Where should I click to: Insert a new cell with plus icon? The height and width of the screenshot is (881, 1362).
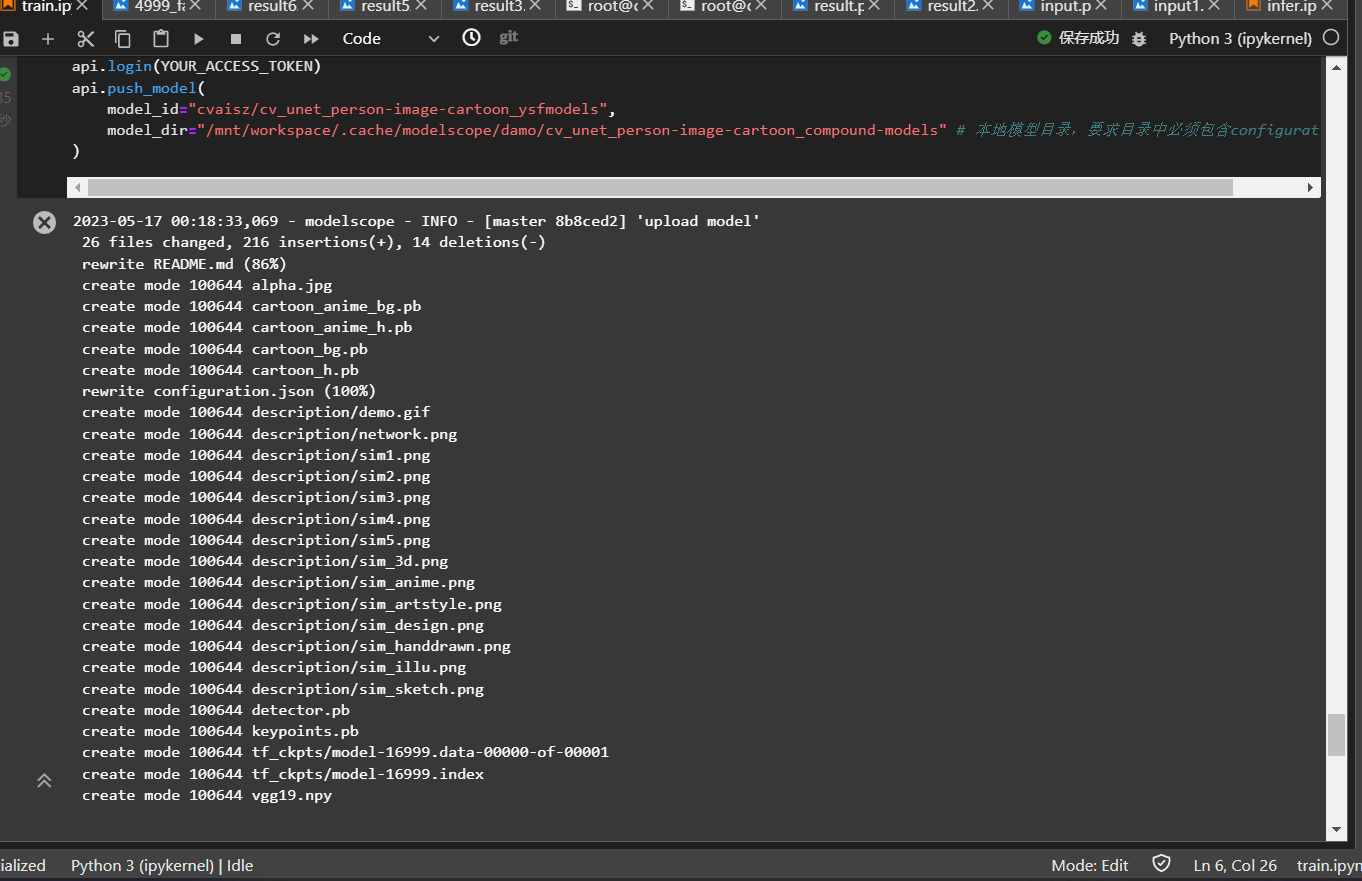48,39
